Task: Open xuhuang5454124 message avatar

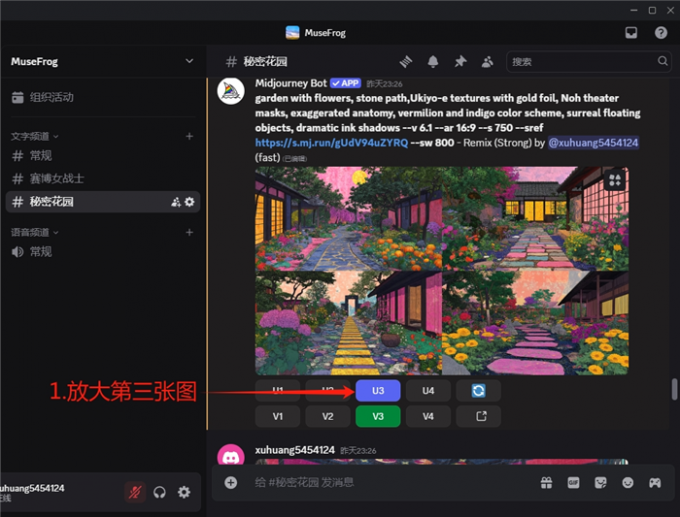Action: tap(231, 454)
